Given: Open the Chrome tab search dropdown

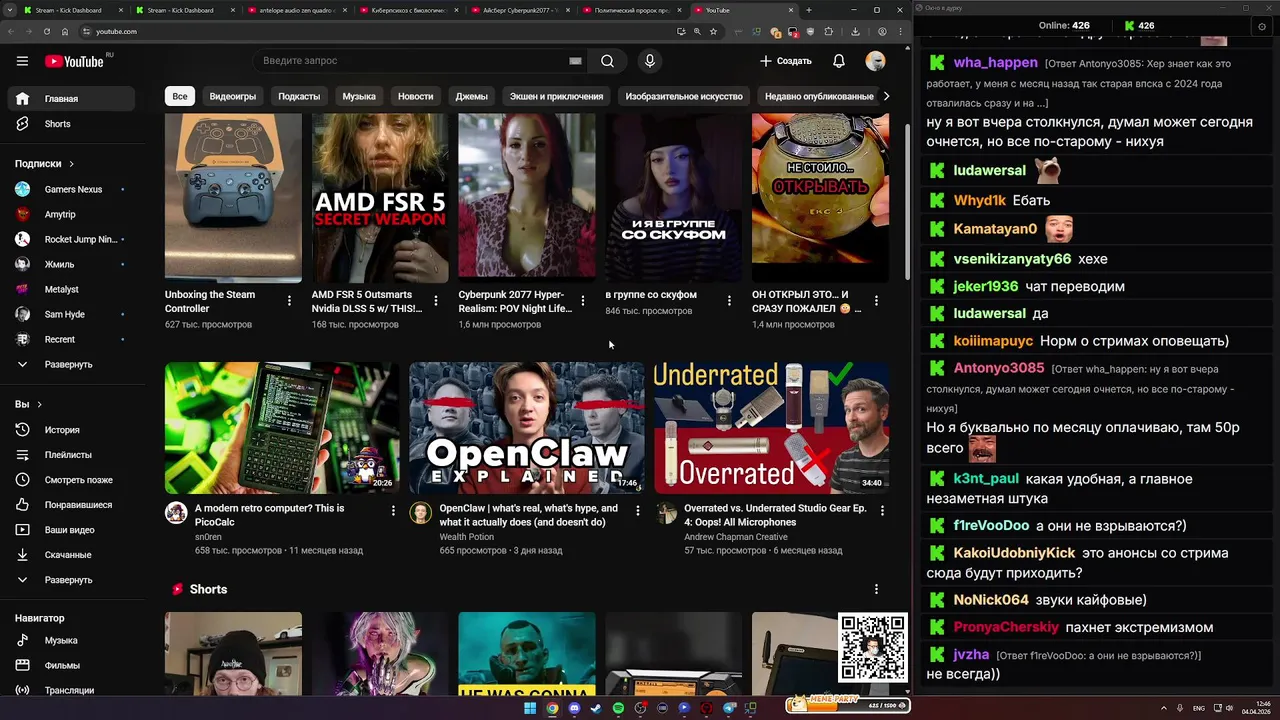Looking at the screenshot, I should pyautogui.click(x=11, y=10).
